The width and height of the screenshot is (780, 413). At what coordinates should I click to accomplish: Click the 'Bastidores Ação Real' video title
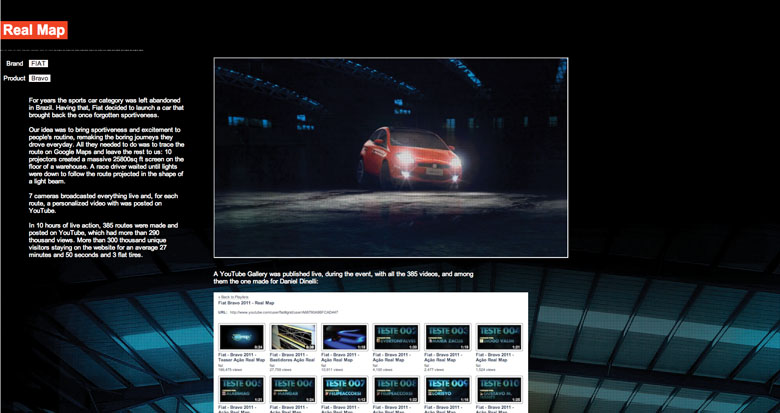(293, 357)
